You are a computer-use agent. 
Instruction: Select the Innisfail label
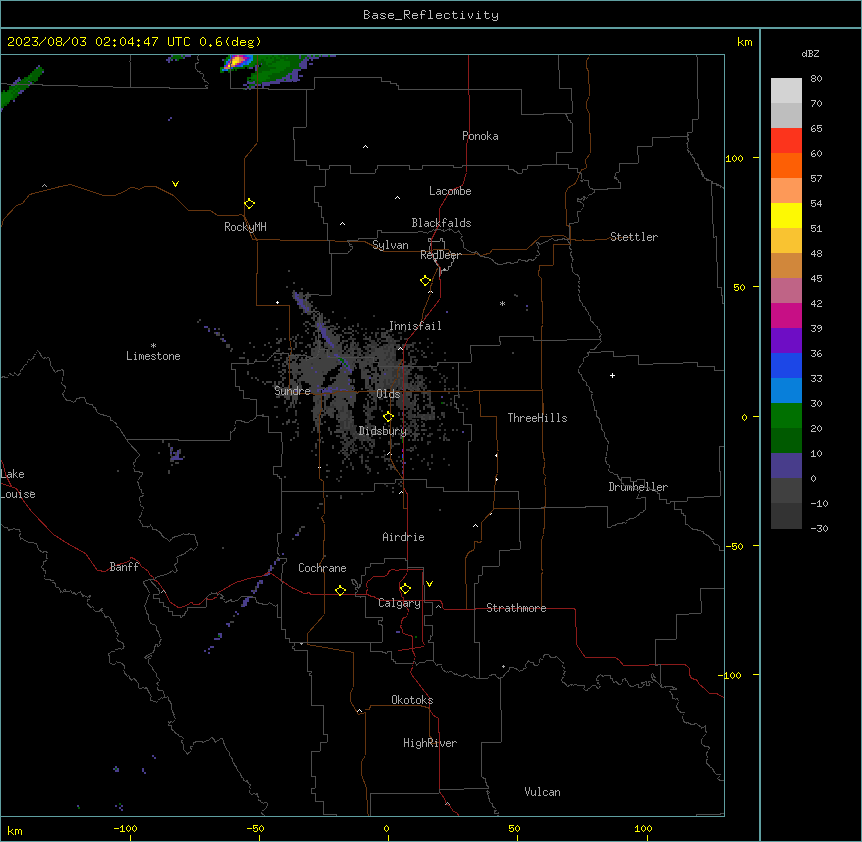point(415,326)
